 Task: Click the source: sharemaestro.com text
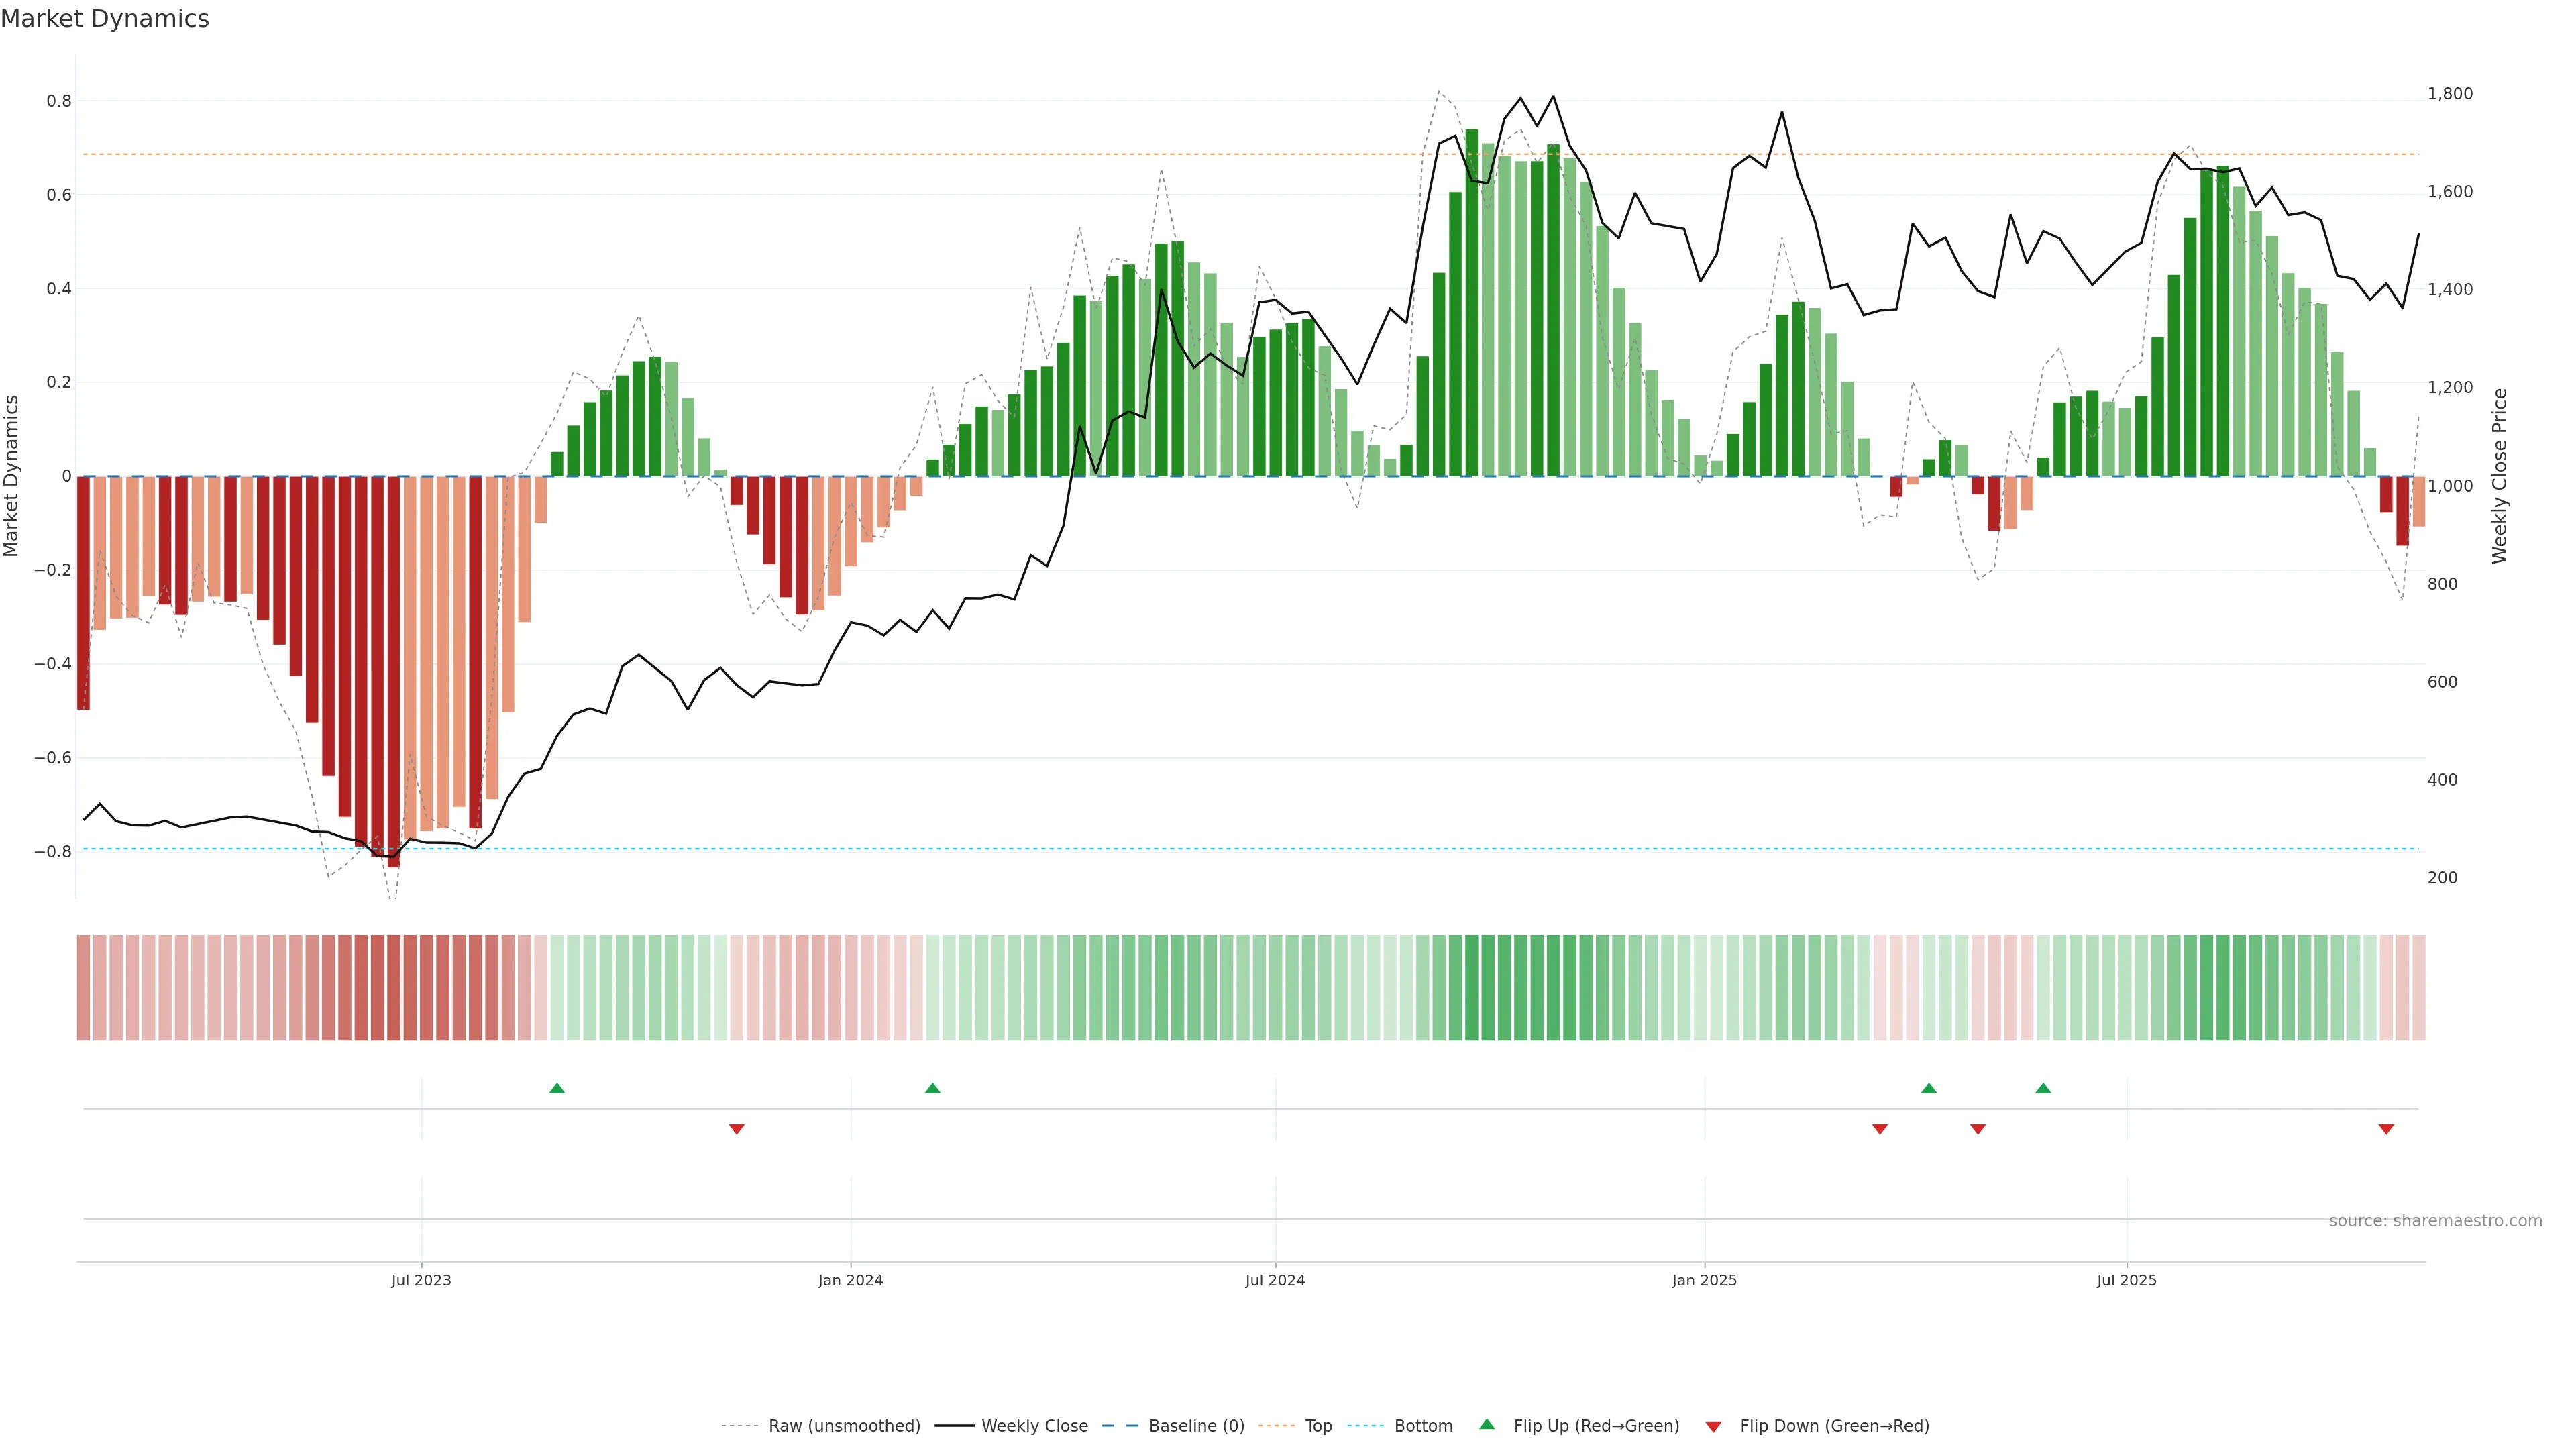click(2435, 1221)
